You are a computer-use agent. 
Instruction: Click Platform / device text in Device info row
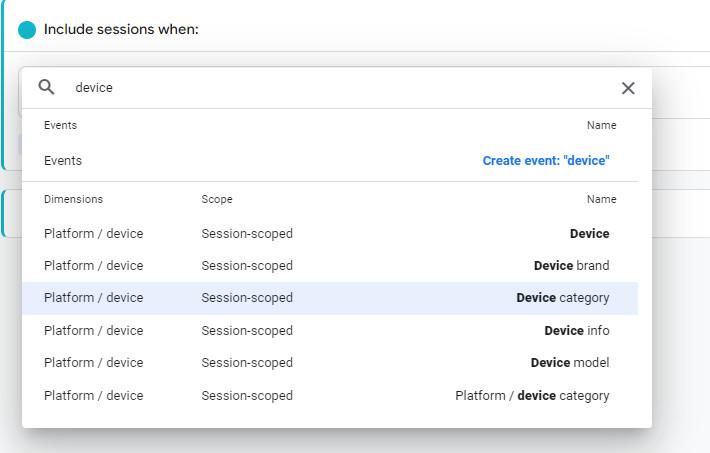tap(93, 331)
